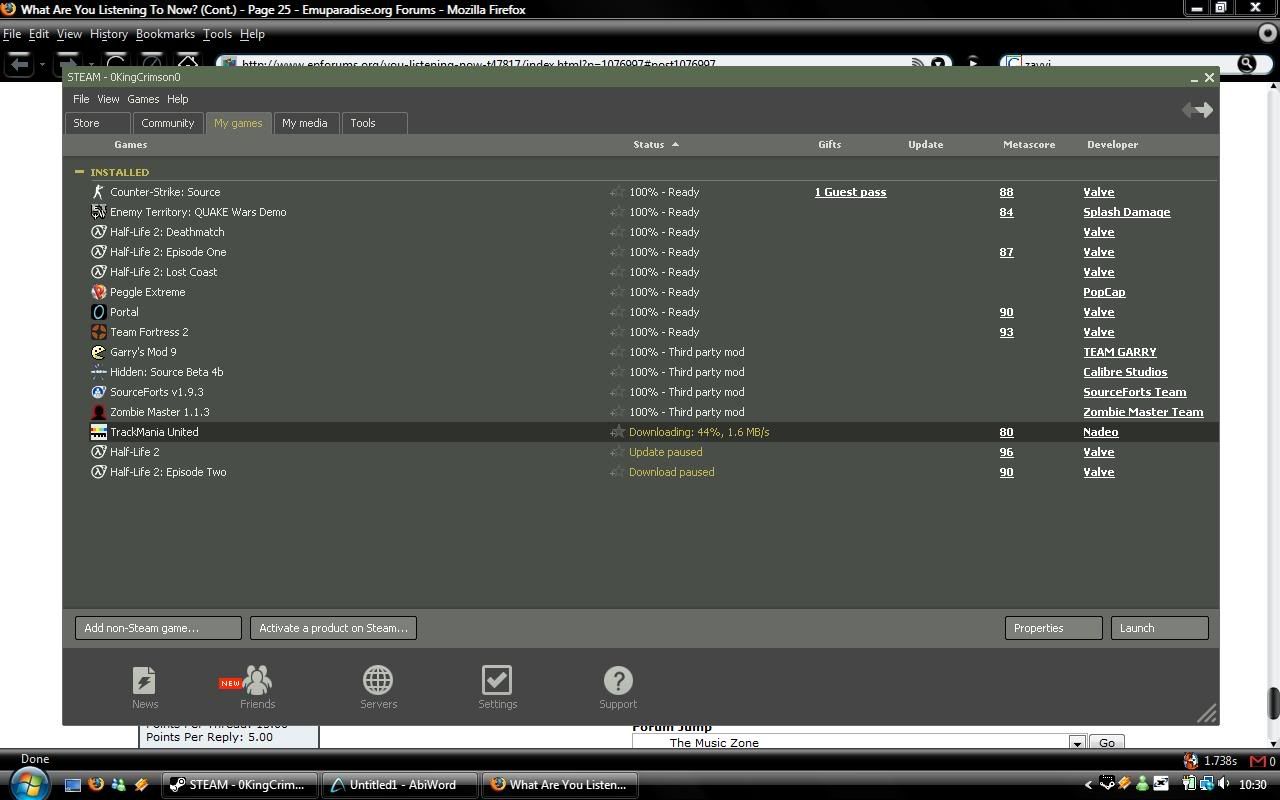Open the Steam Games menu
The width and height of the screenshot is (1280, 800).
pos(143,99)
